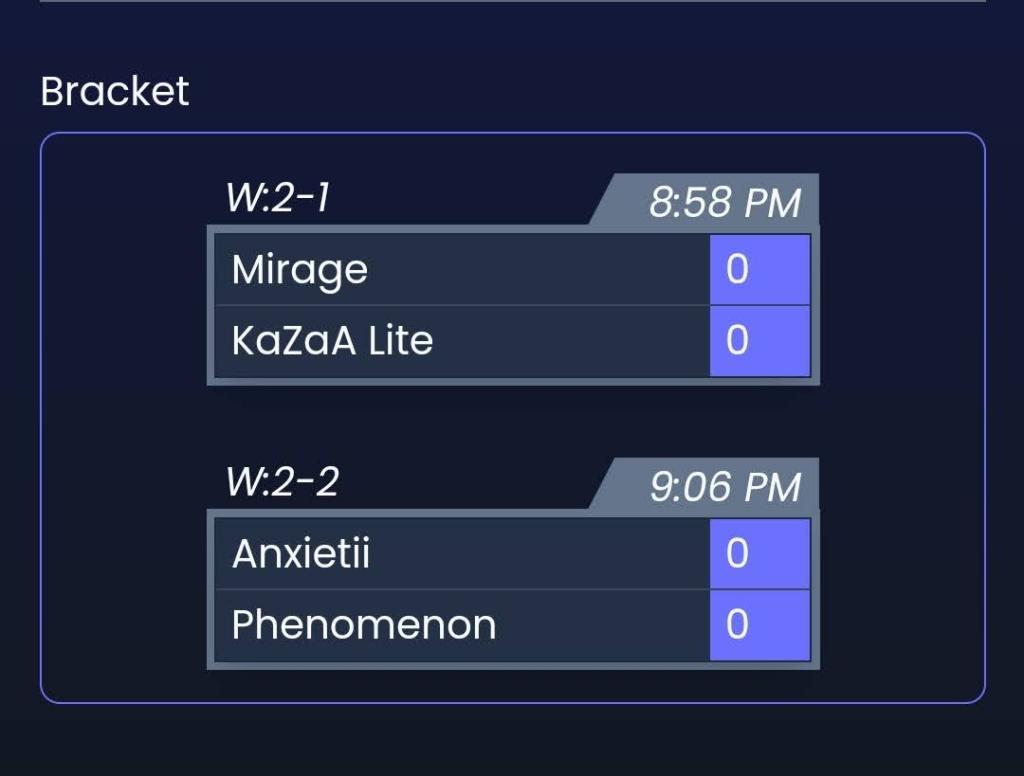The width and height of the screenshot is (1024, 776).
Task: Click blank space right of Bracket heading
Action: 600,92
